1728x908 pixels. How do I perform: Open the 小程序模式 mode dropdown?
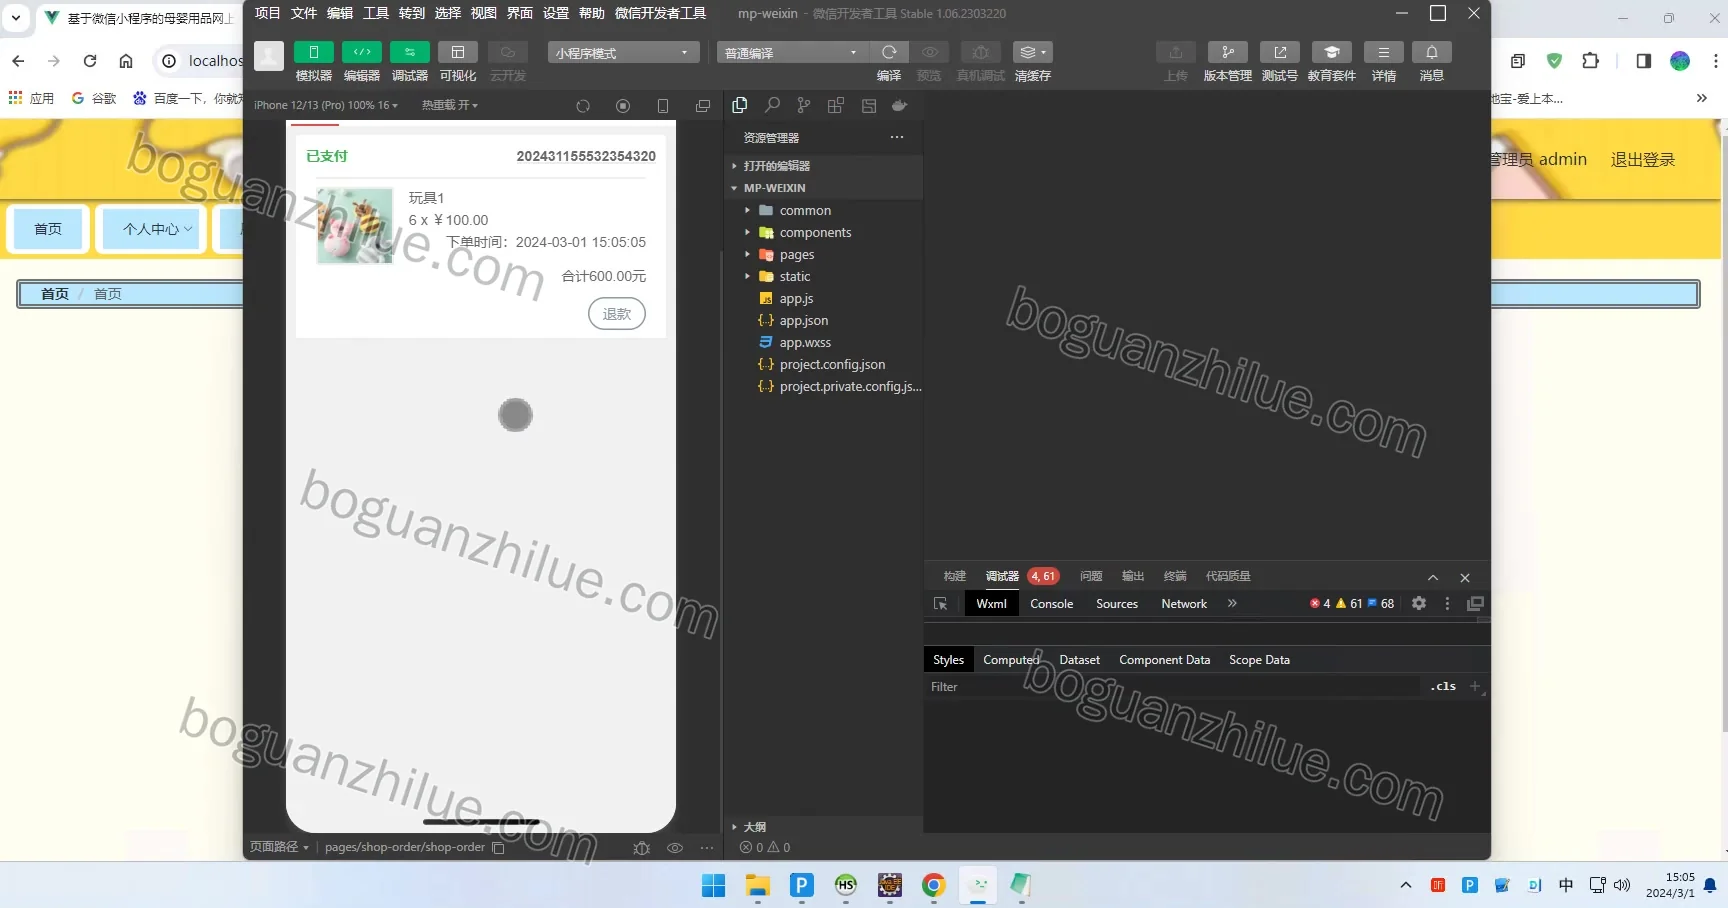[622, 52]
